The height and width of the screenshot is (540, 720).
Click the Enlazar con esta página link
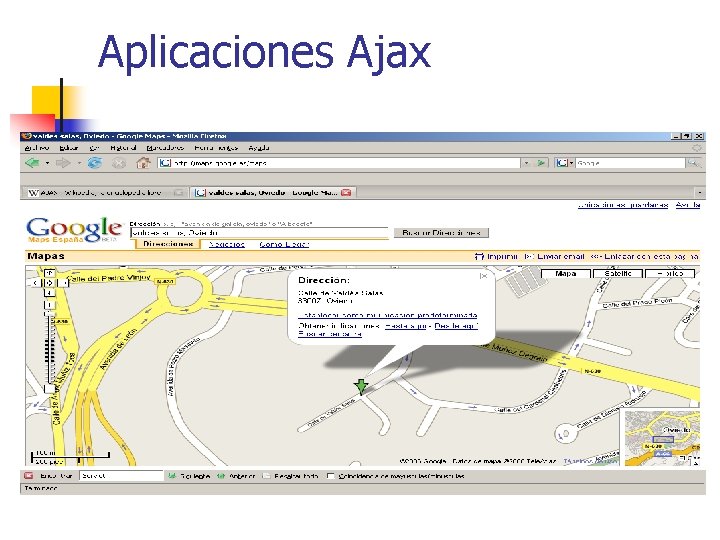[x=651, y=256]
